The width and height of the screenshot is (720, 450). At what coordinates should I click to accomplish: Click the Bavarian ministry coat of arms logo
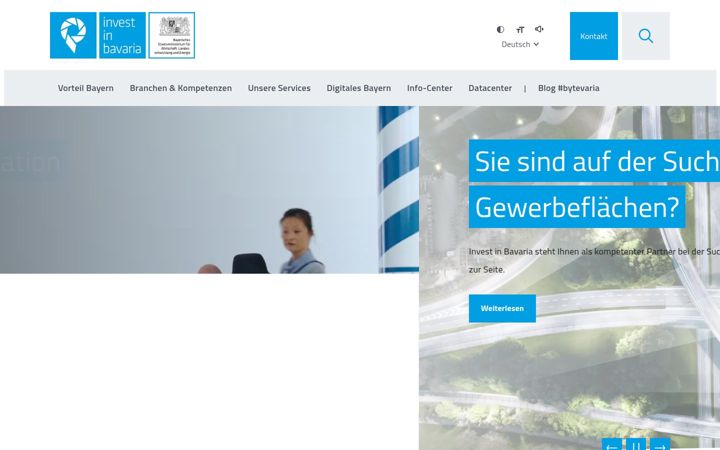pyautogui.click(x=172, y=35)
